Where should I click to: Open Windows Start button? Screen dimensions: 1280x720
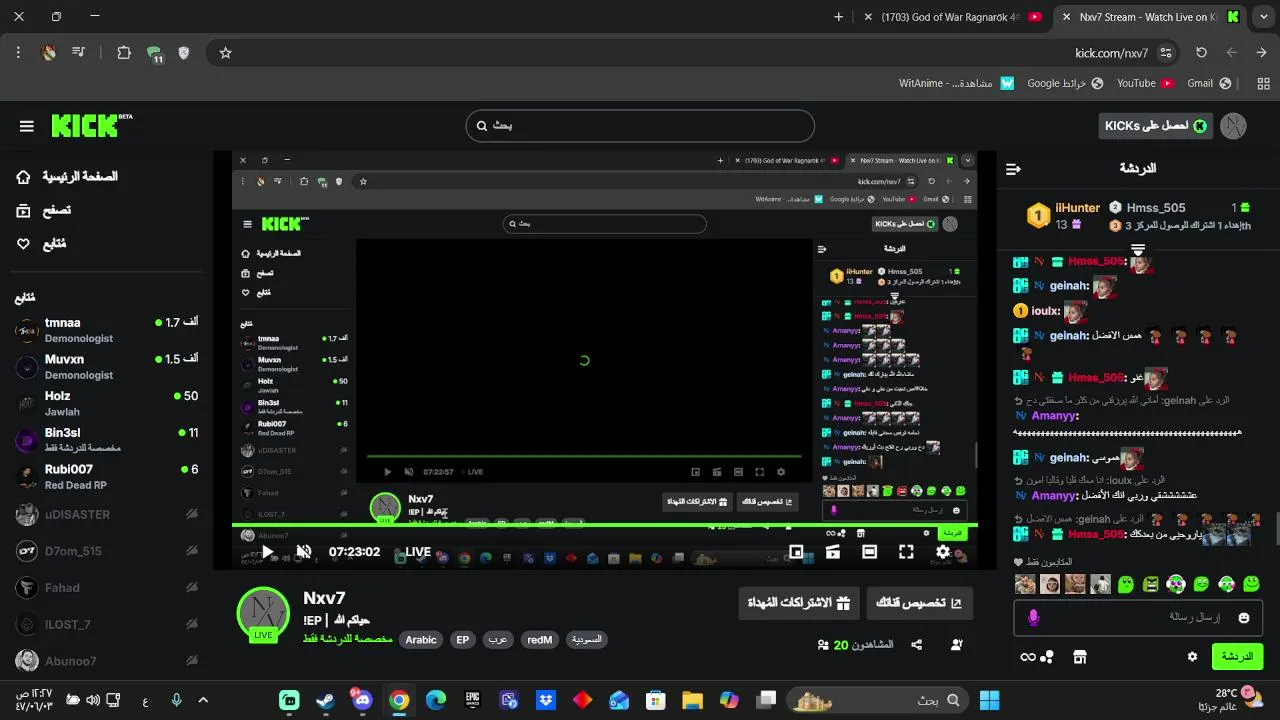point(990,700)
